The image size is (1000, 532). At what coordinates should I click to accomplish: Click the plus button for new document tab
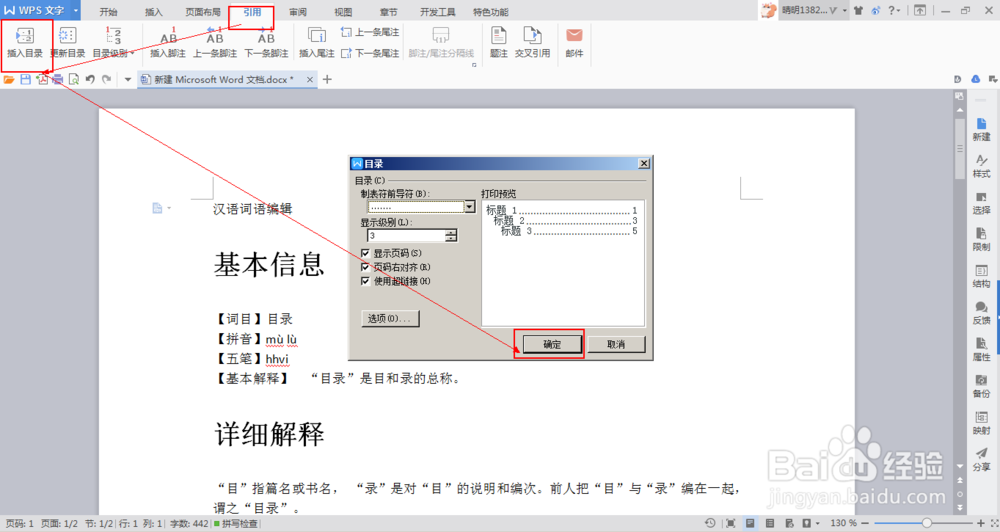coord(327,79)
